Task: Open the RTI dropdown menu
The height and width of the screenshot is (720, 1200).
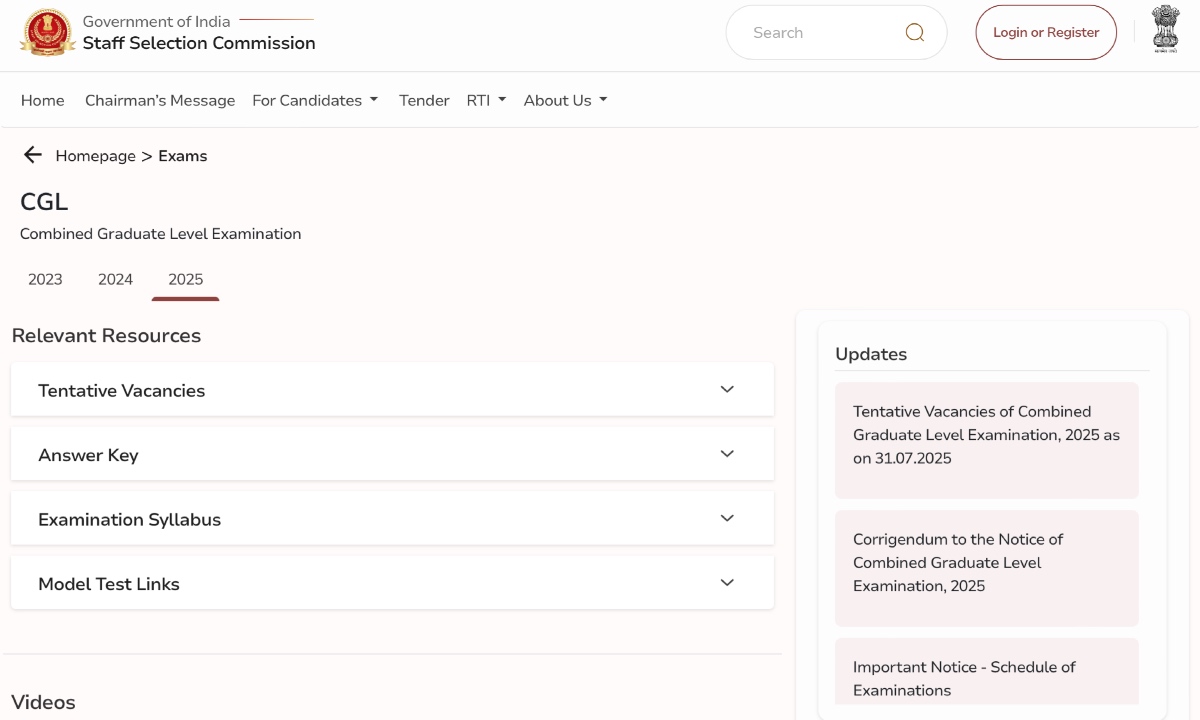Action: 486,100
